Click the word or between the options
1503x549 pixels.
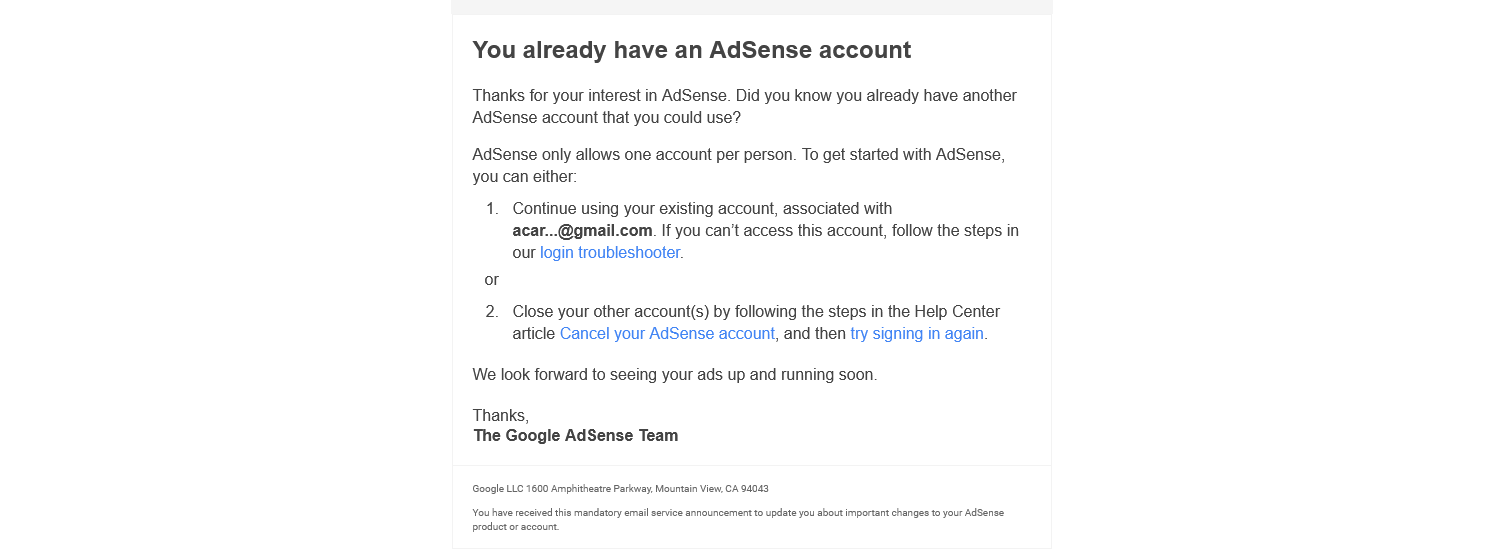pyautogui.click(x=491, y=280)
